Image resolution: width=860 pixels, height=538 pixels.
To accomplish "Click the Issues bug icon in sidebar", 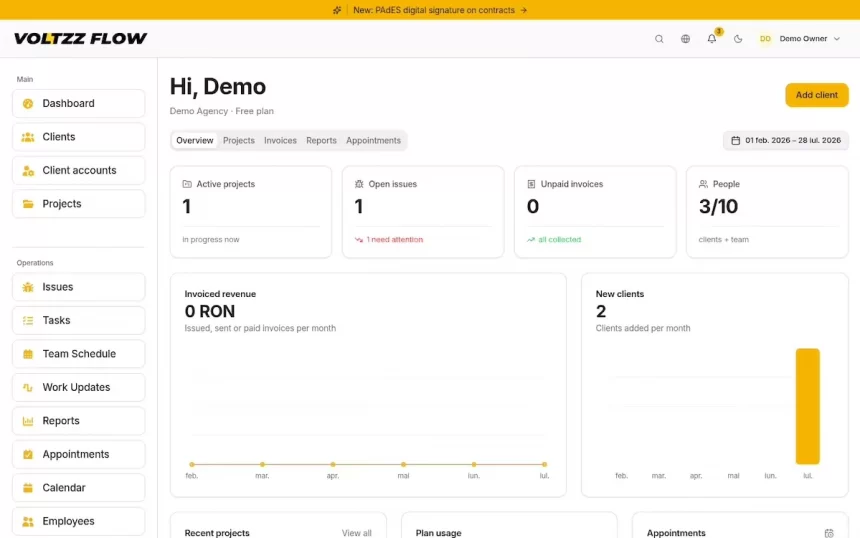I will tap(28, 287).
